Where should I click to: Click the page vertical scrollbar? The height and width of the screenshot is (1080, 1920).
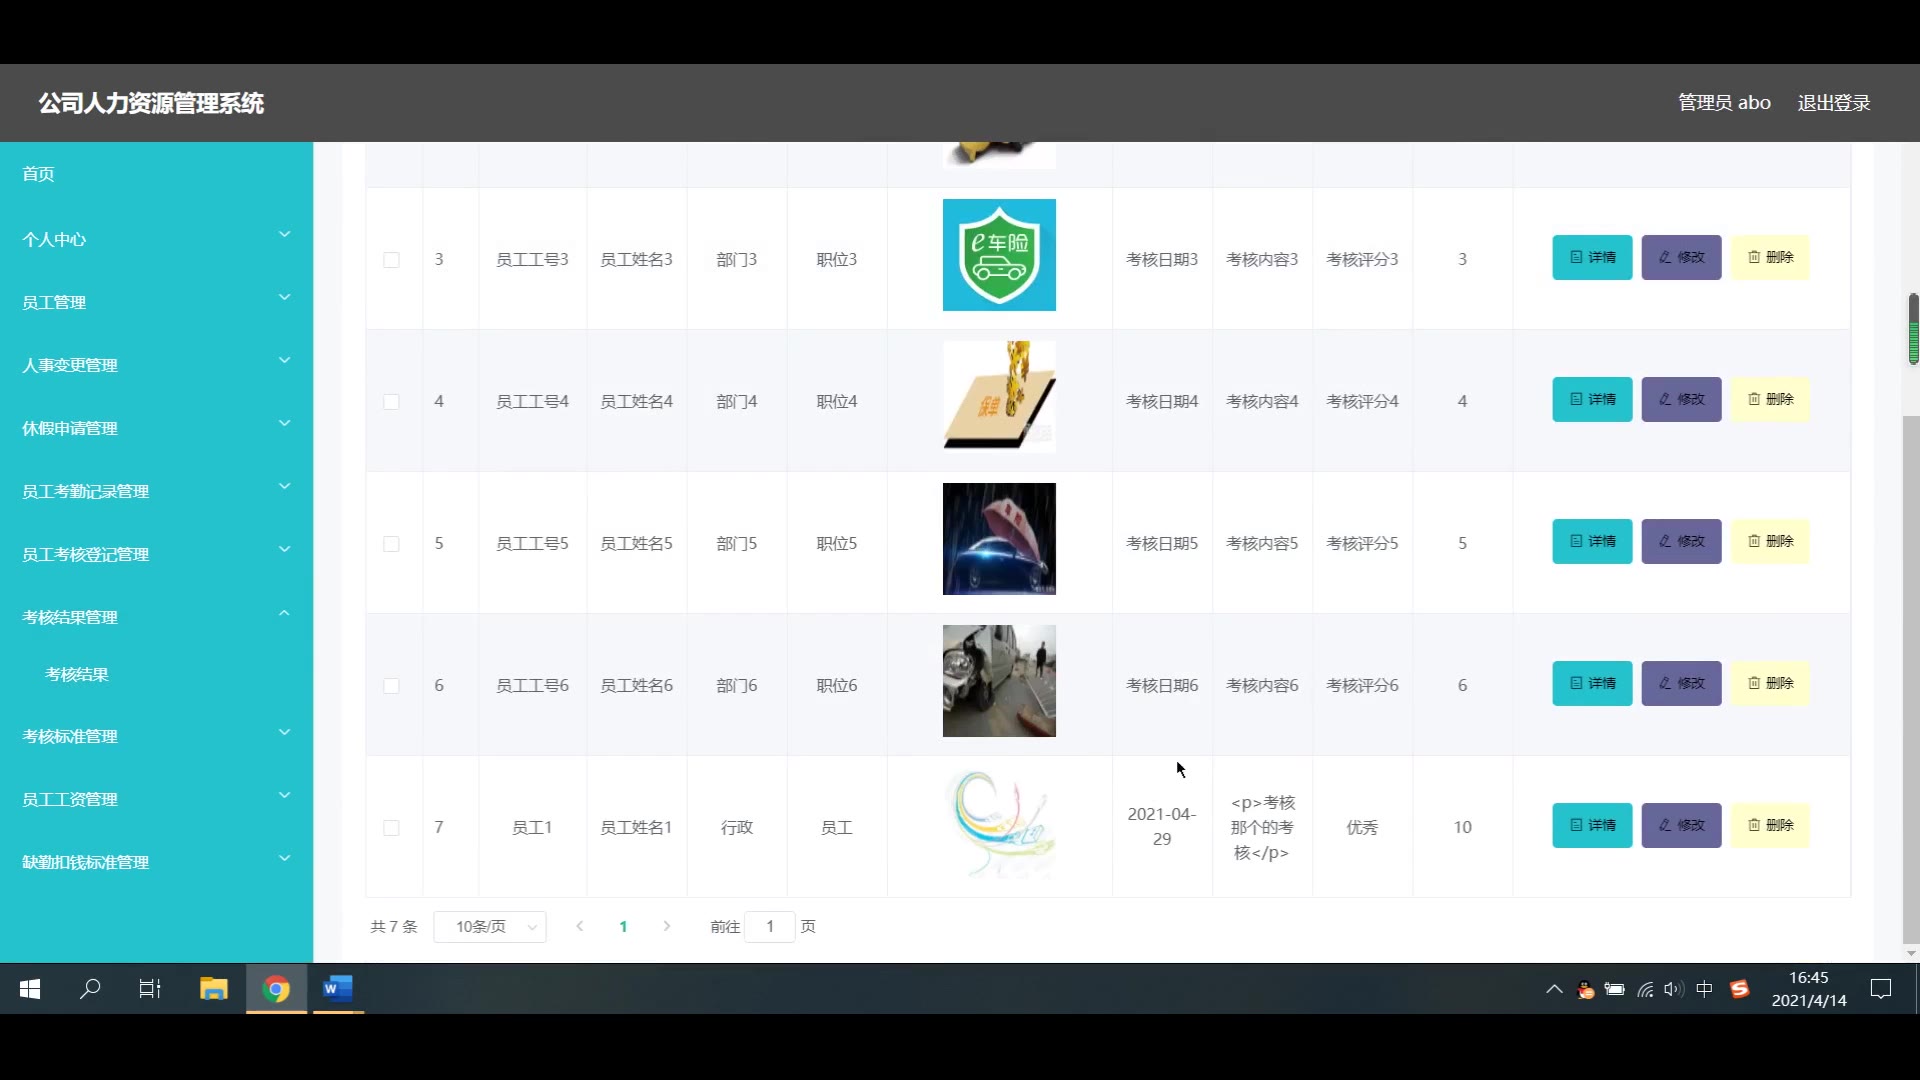[x=1911, y=680]
